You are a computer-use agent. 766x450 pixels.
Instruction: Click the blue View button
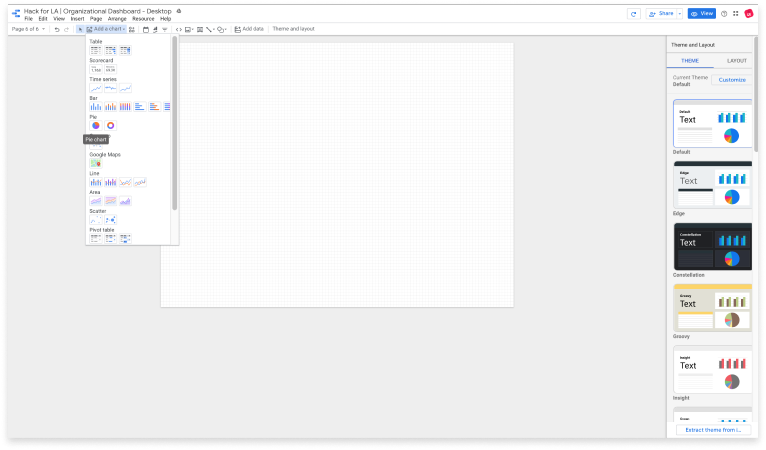(x=701, y=14)
